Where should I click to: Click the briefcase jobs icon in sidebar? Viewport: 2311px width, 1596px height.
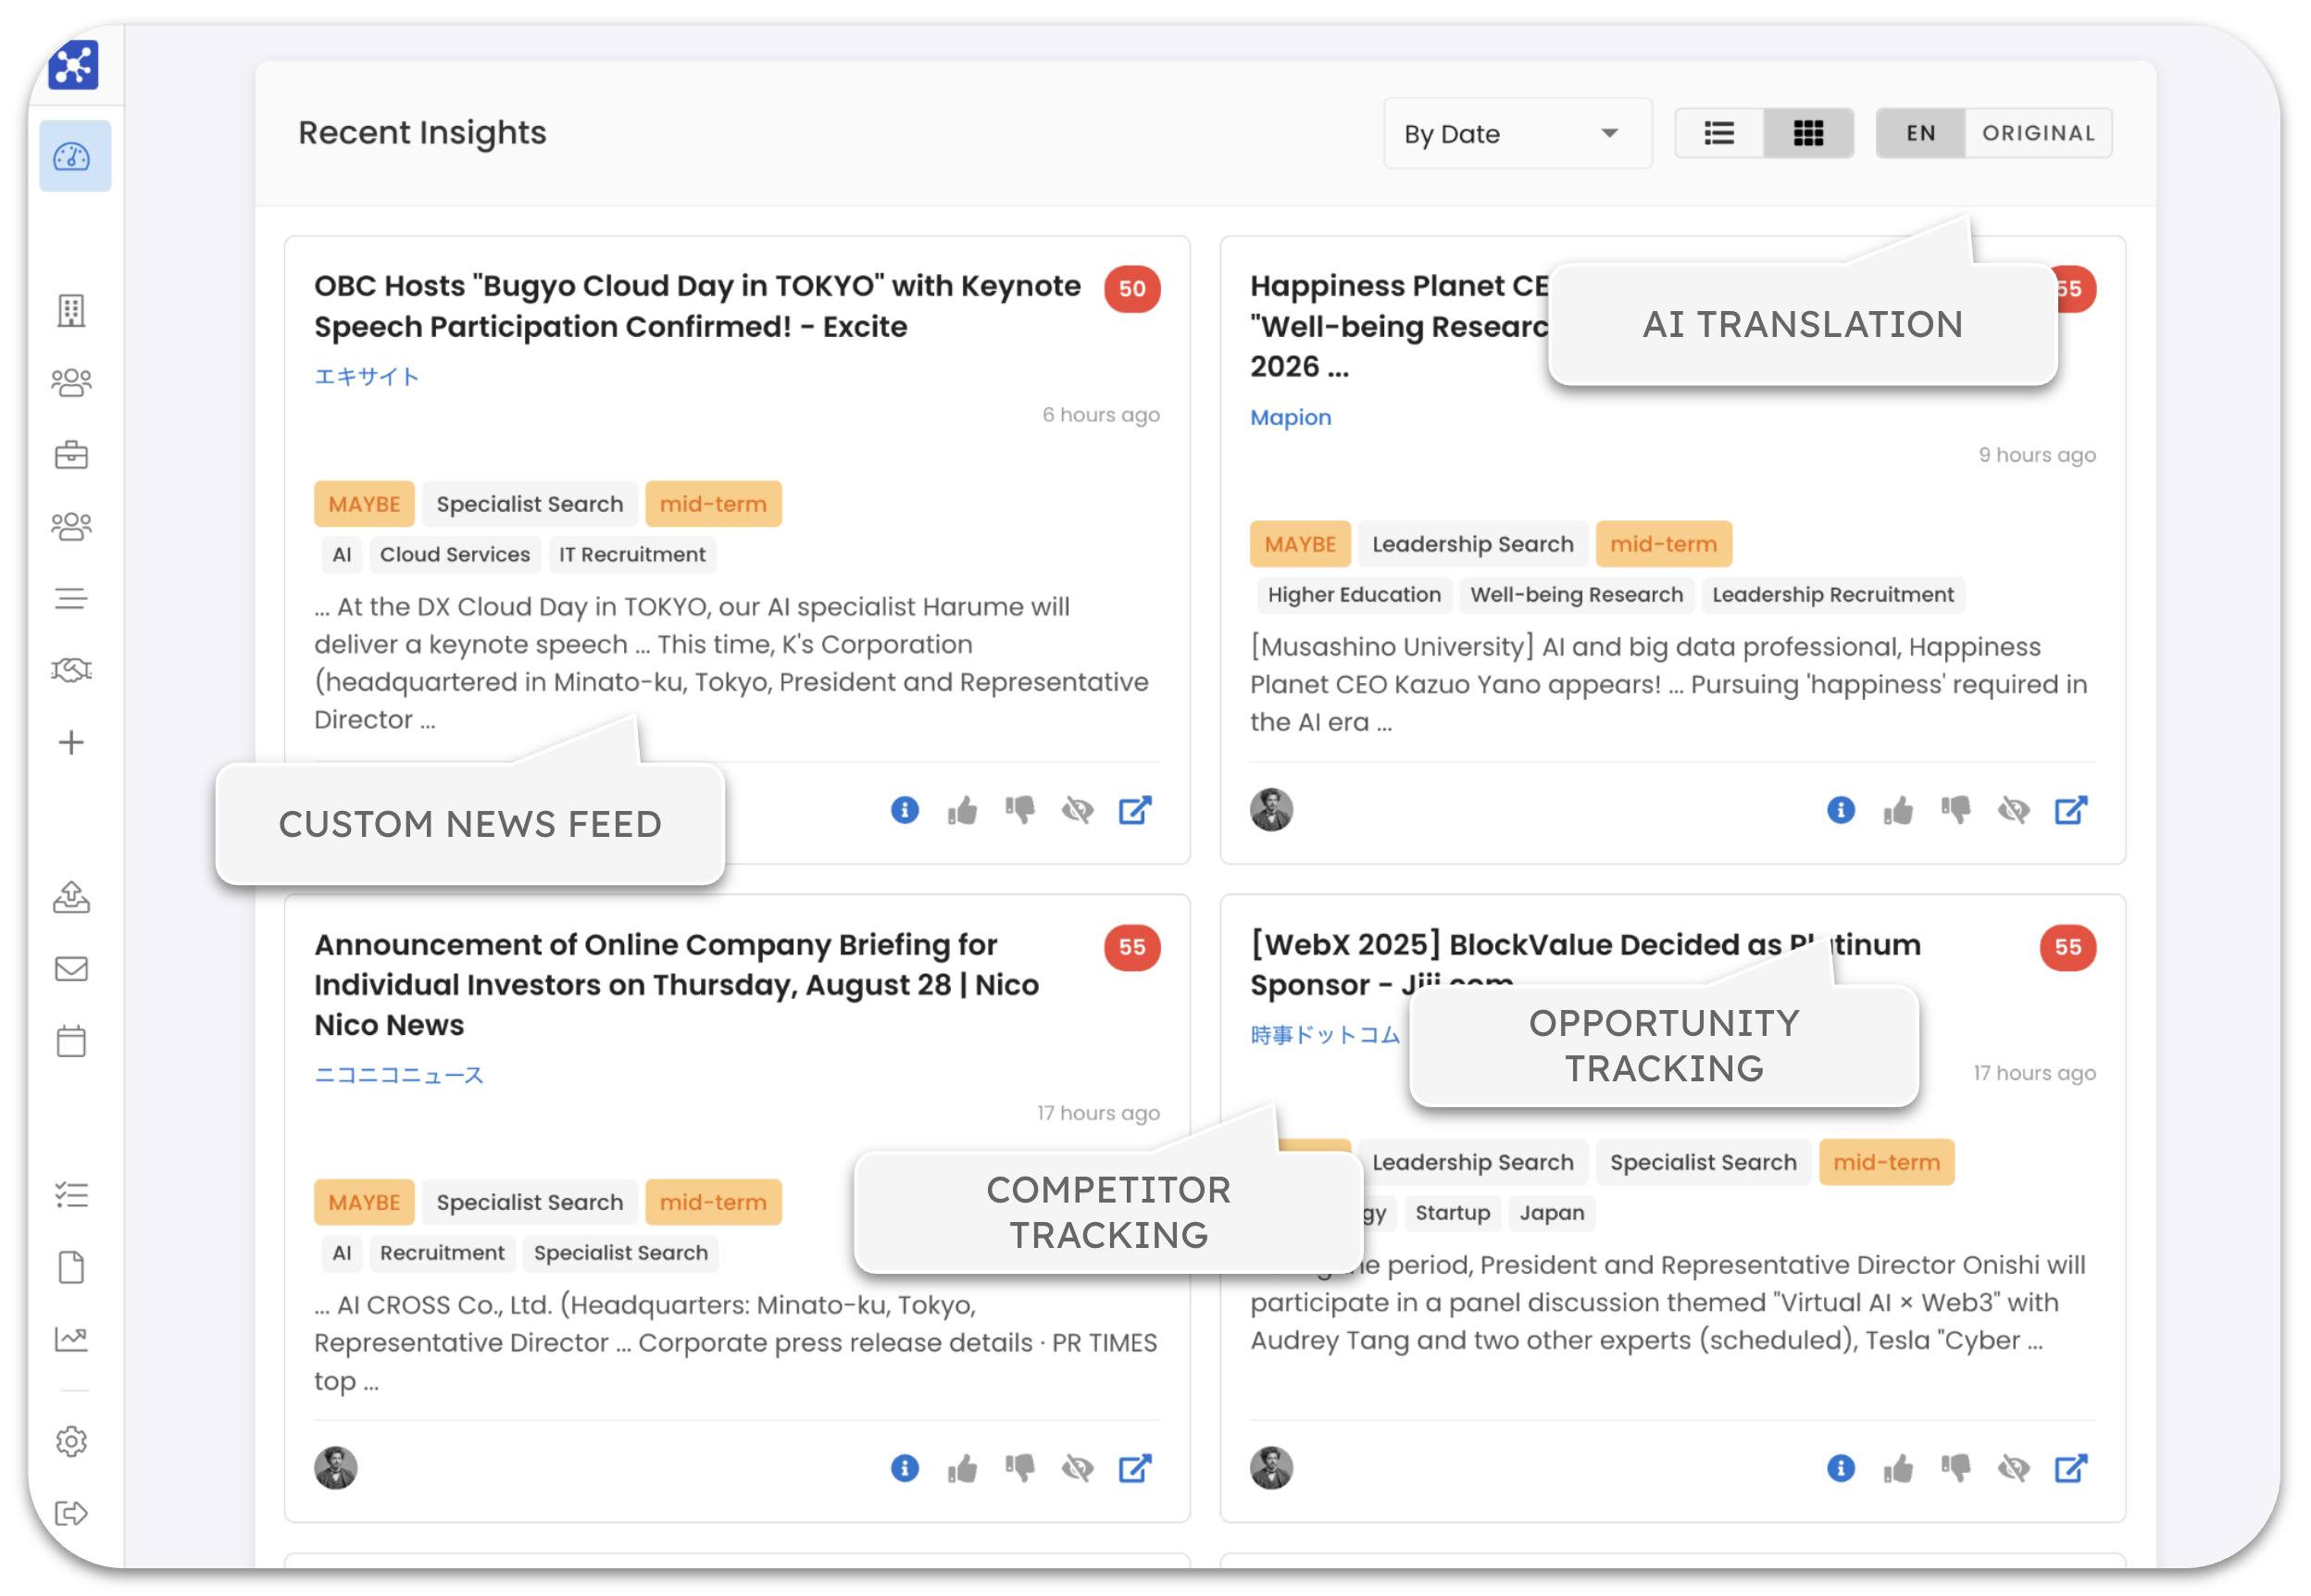pos(71,455)
